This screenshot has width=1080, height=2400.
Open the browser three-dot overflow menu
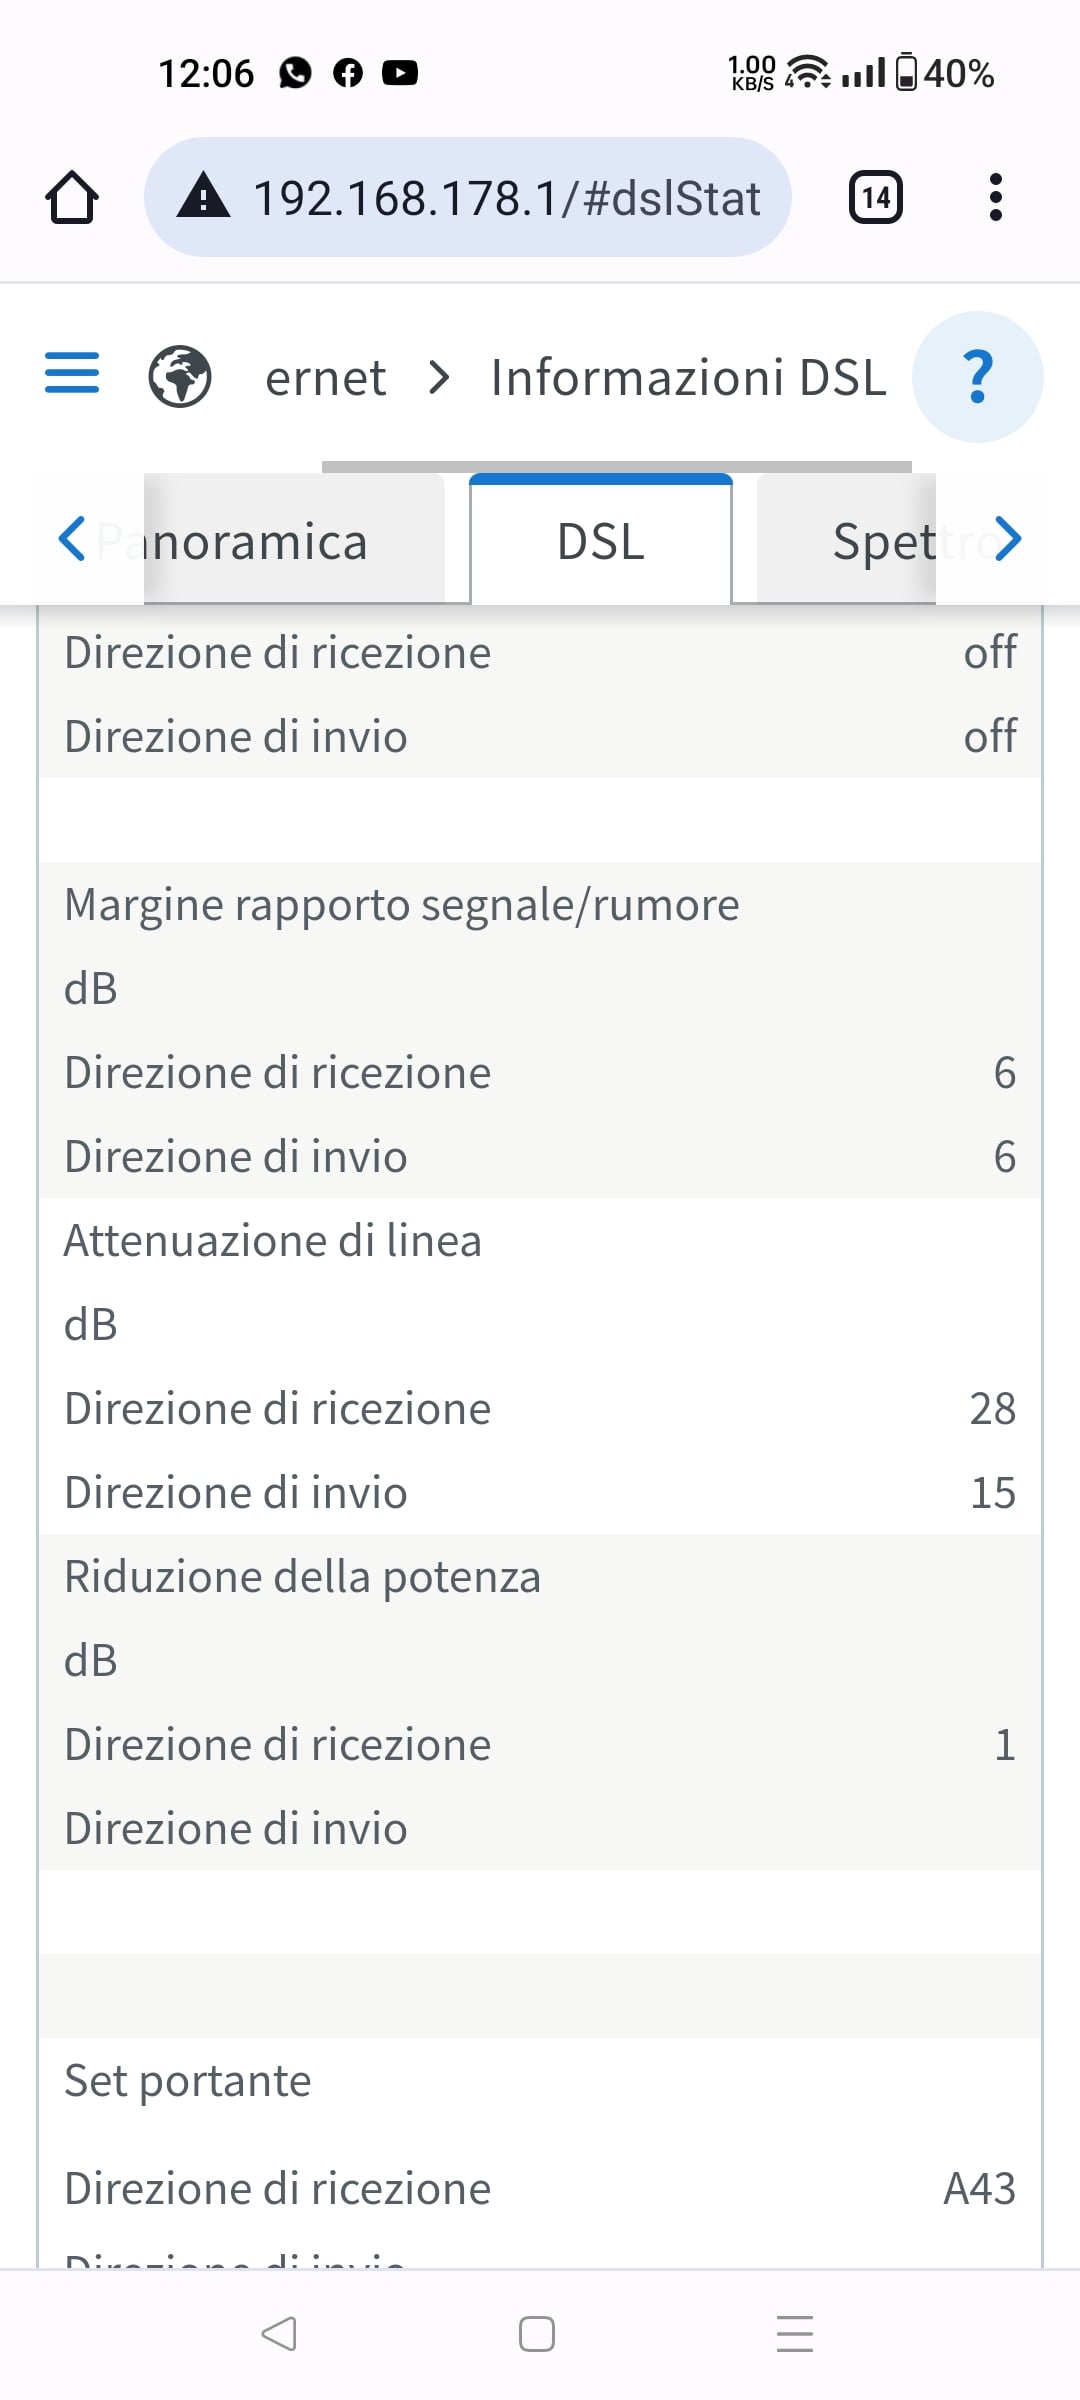(995, 197)
